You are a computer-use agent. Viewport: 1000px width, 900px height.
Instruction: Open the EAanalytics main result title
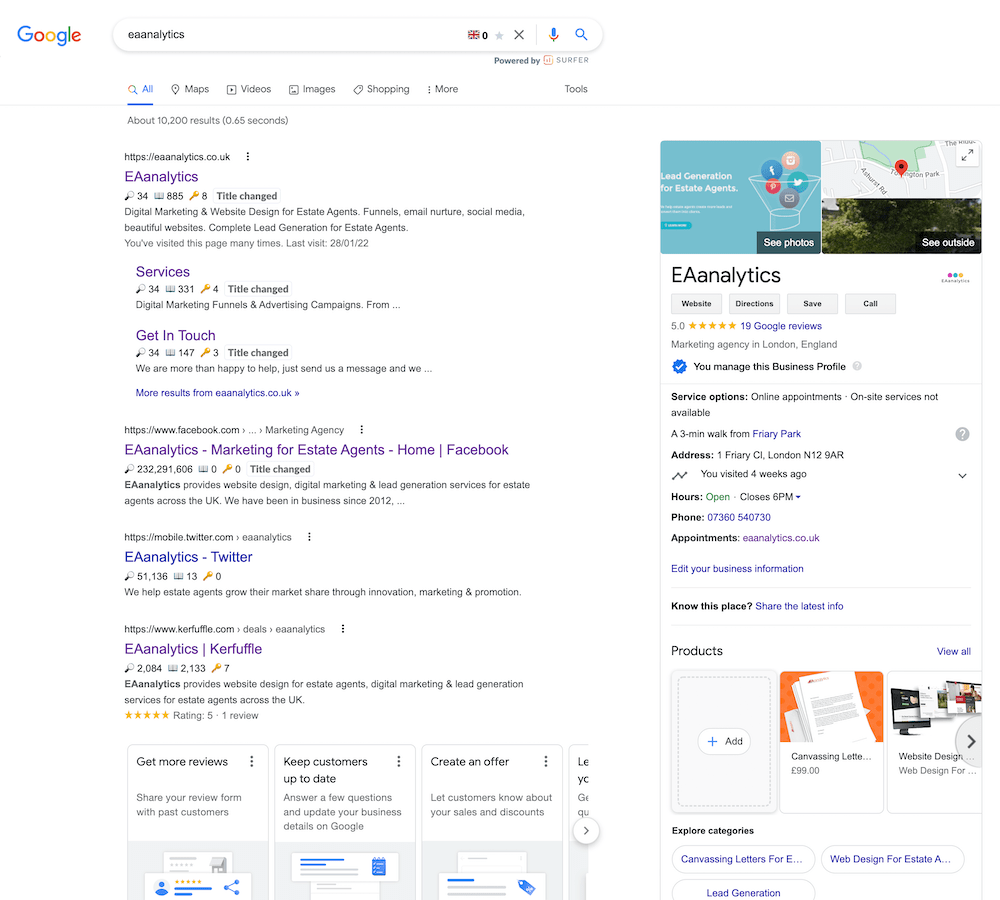pos(161,177)
